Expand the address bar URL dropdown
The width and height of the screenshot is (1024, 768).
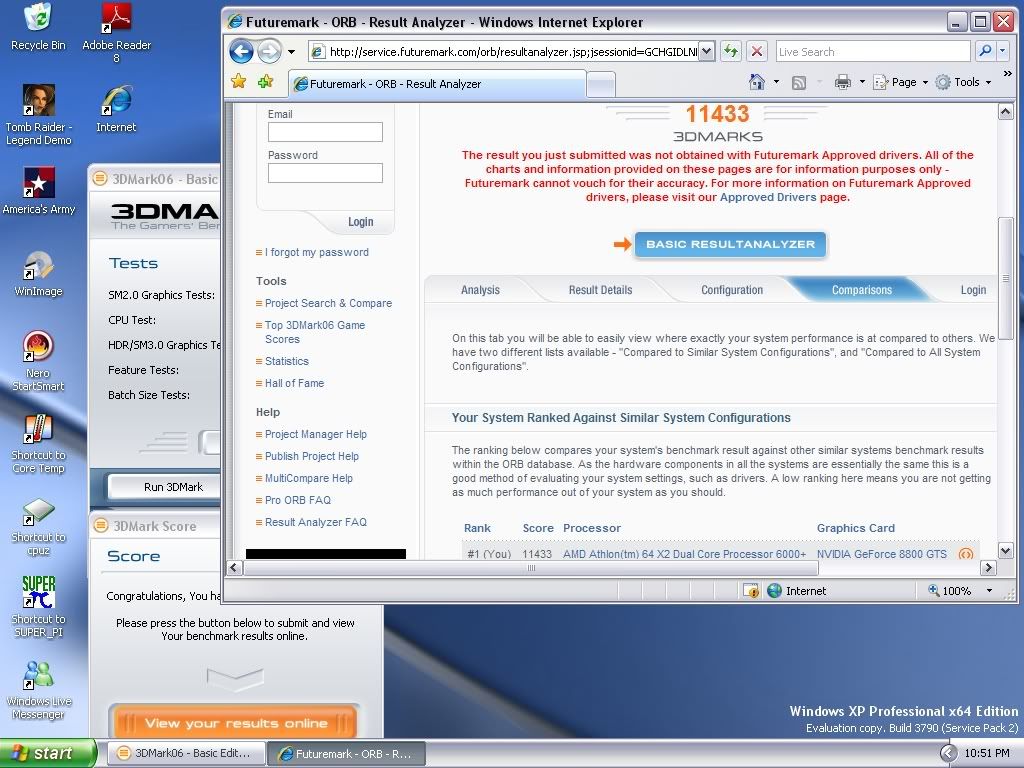coord(707,51)
